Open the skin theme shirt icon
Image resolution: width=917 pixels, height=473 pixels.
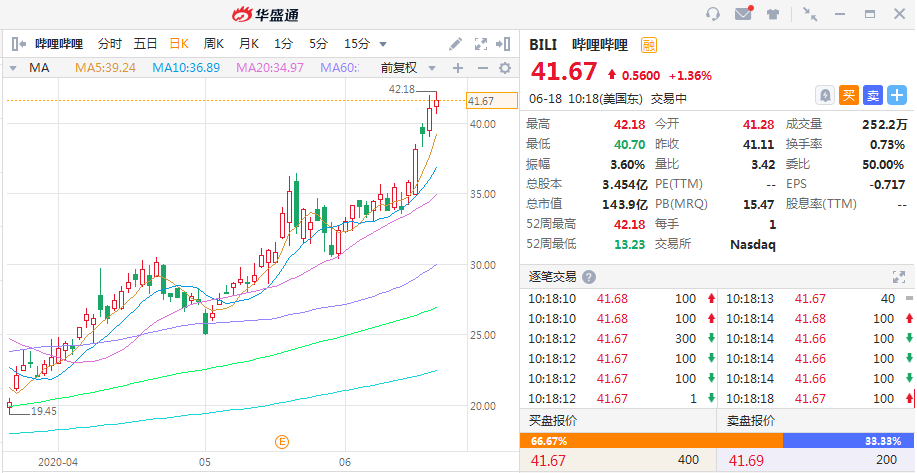click(773, 14)
